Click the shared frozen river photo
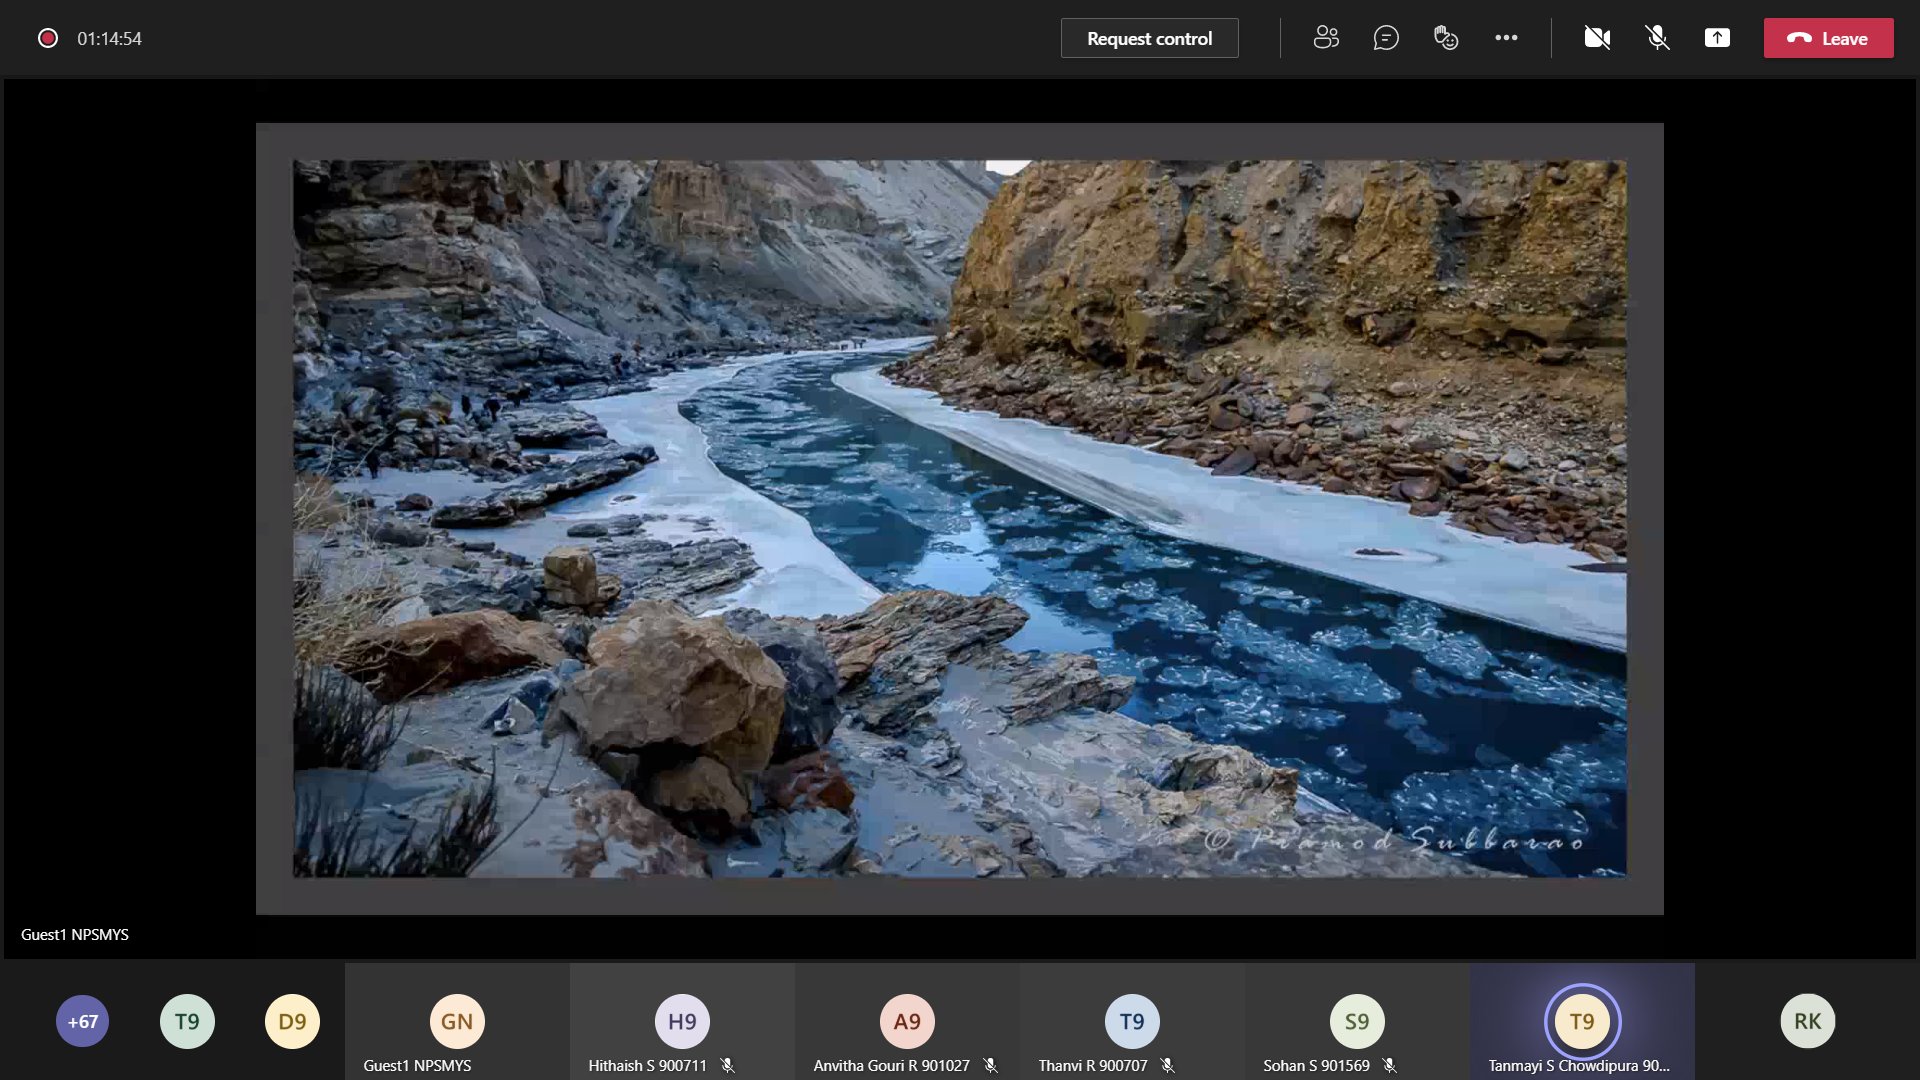The height and width of the screenshot is (1080, 1920). pyautogui.click(x=959, y=518)
